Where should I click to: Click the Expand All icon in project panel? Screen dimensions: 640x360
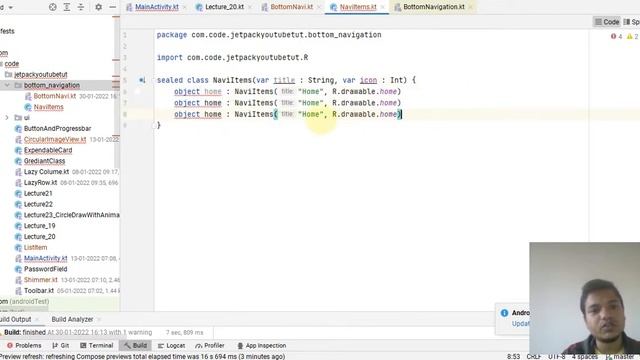pos(67,7)
